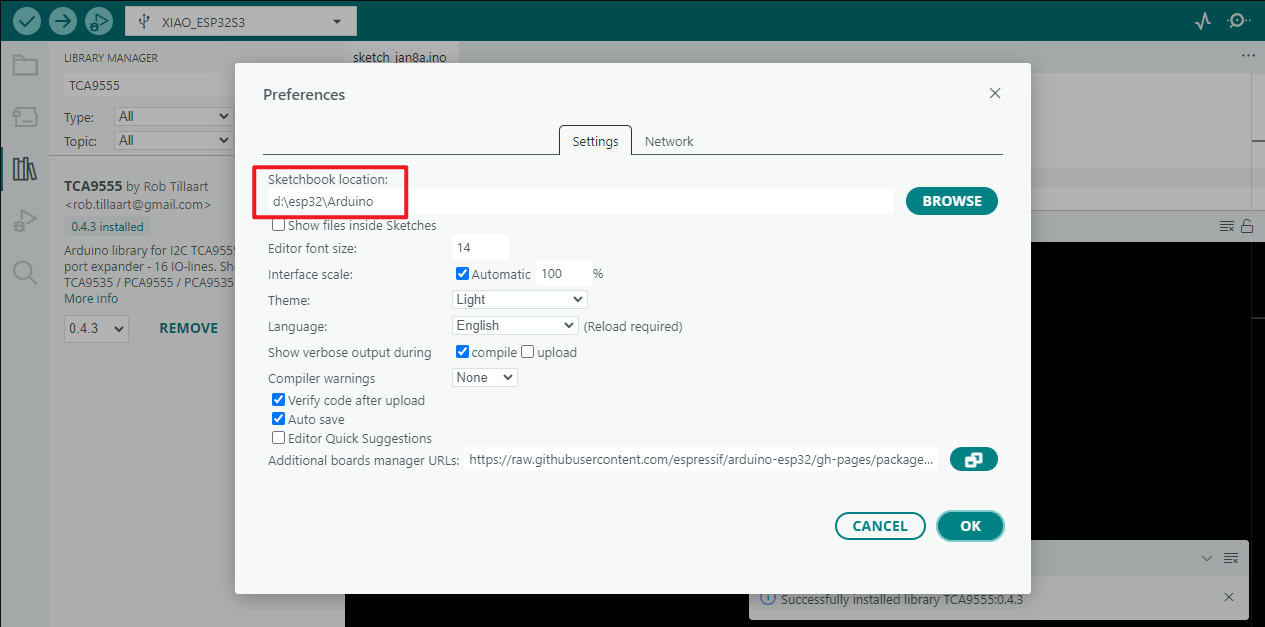Open the Sketchbook folder sidebar icon
The height and width of the screenshot is (627, 1265).
(x=25, y=66)
